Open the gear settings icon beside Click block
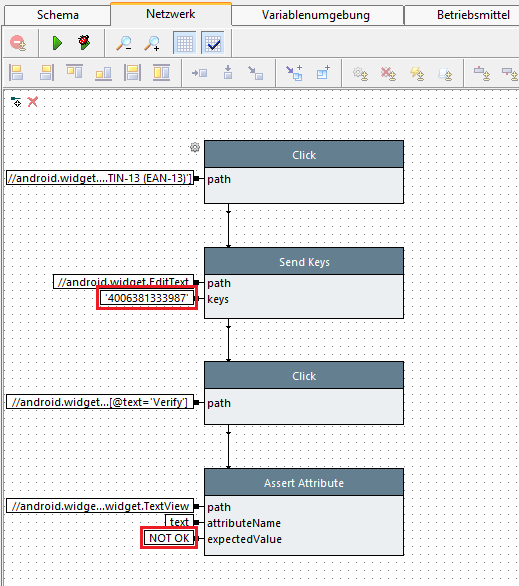Screen dimensions: 519x586 coord(195,147)
